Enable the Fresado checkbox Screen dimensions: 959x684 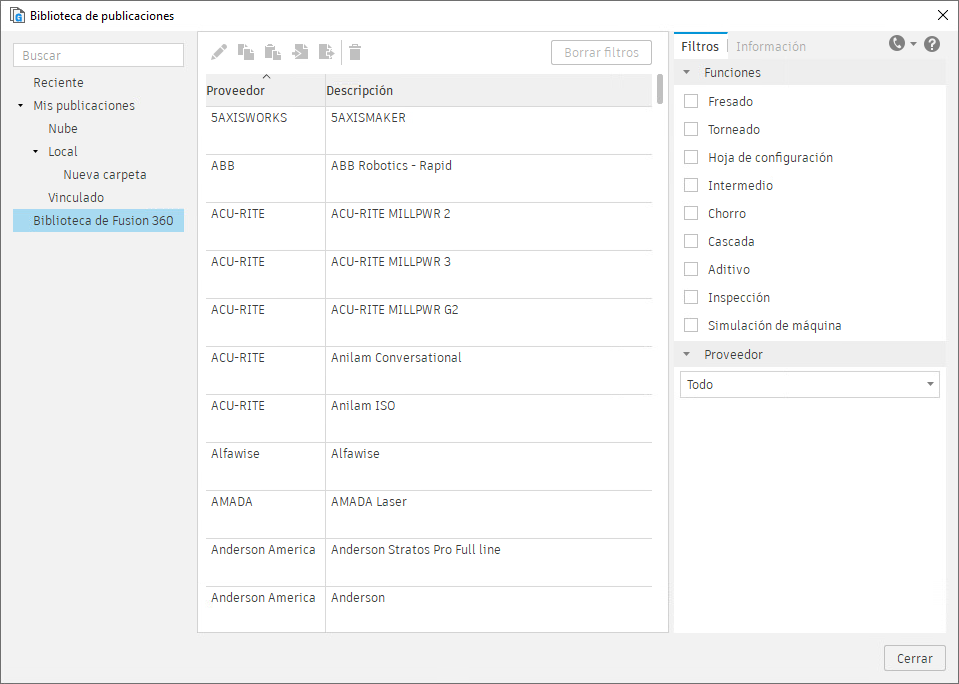point(691,102)
